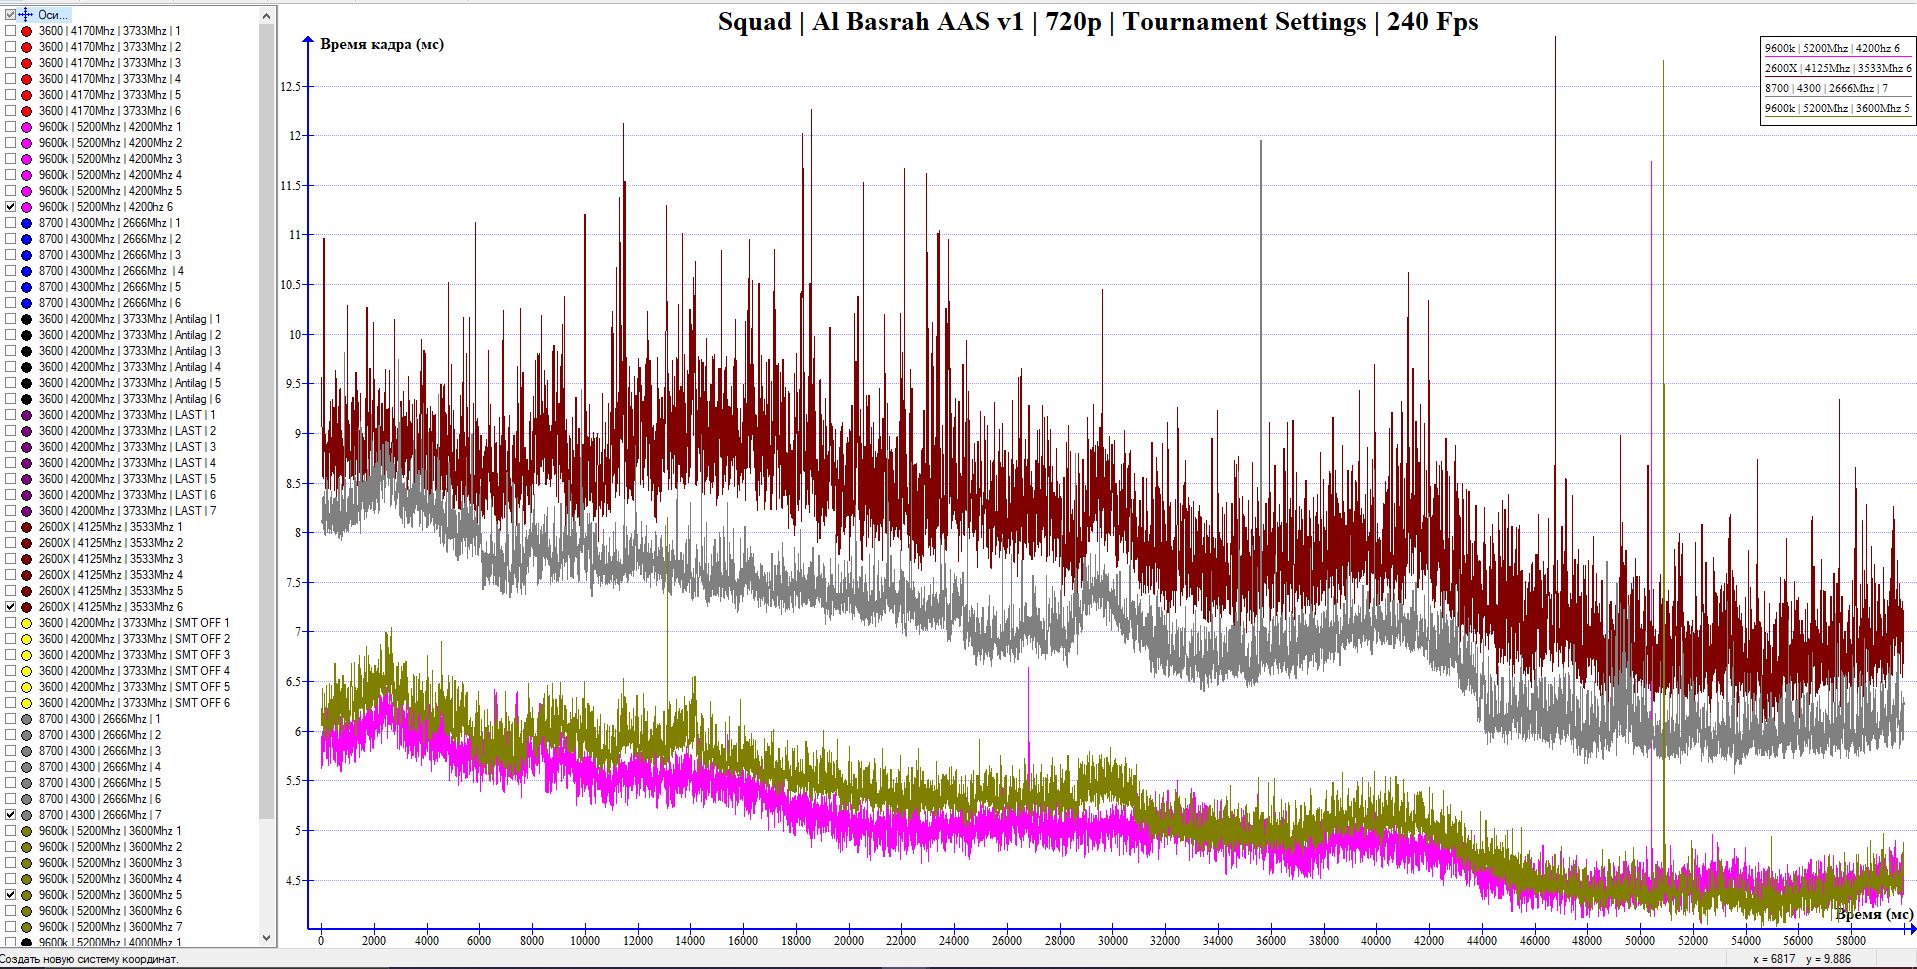1917x969 pixels.
Task: Click the gray dot for '8700 | 4300 | 2666Mhz | 5'
Action: [x=27, y=783]
